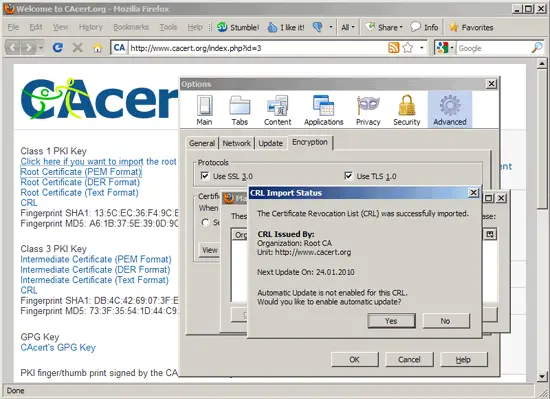This screenshot has width=550, height=399.
Task: Open the View menu
Action: click(60, 27)
